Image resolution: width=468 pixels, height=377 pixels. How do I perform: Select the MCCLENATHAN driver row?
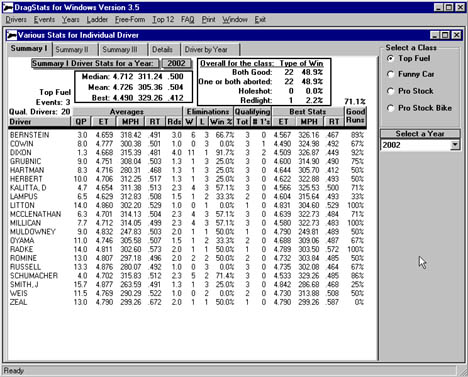187,214
